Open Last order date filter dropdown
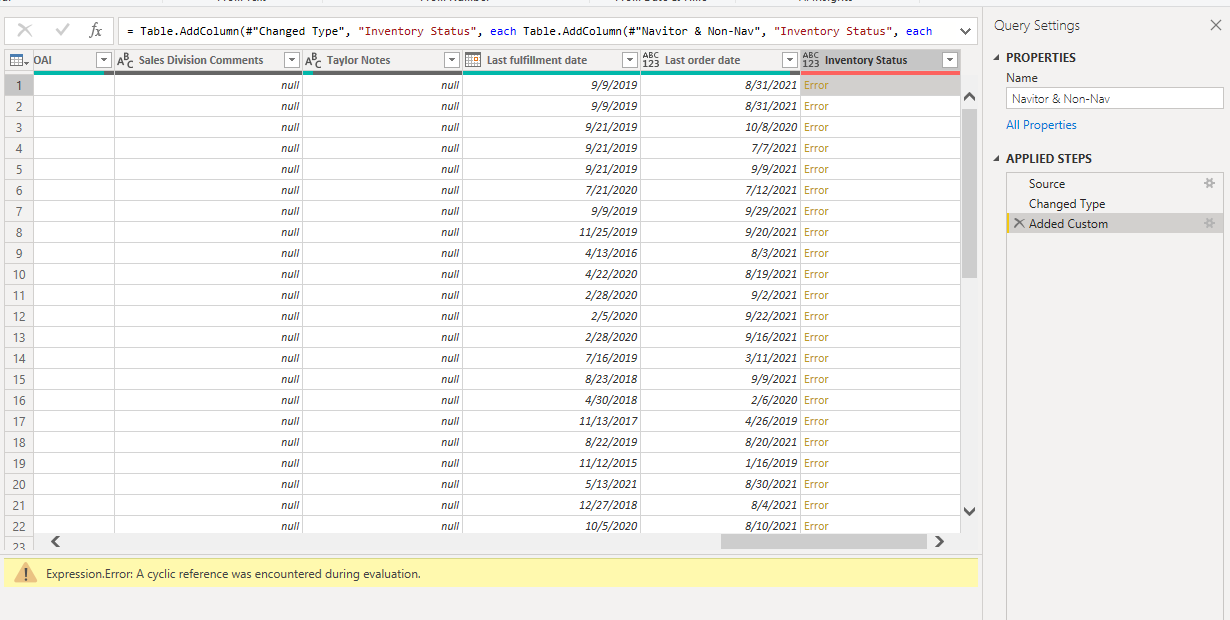The image size is (1230, 620). point(789,61)
